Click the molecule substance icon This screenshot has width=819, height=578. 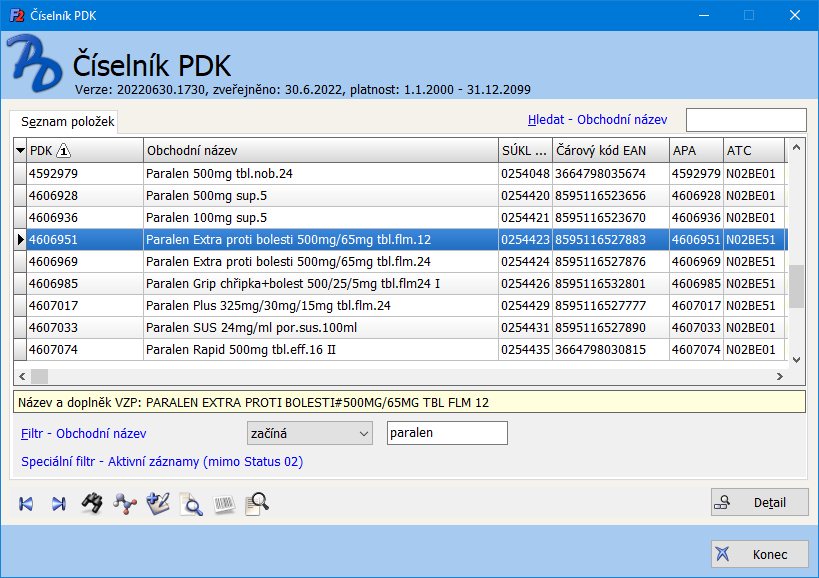click(x=125, y=504)
